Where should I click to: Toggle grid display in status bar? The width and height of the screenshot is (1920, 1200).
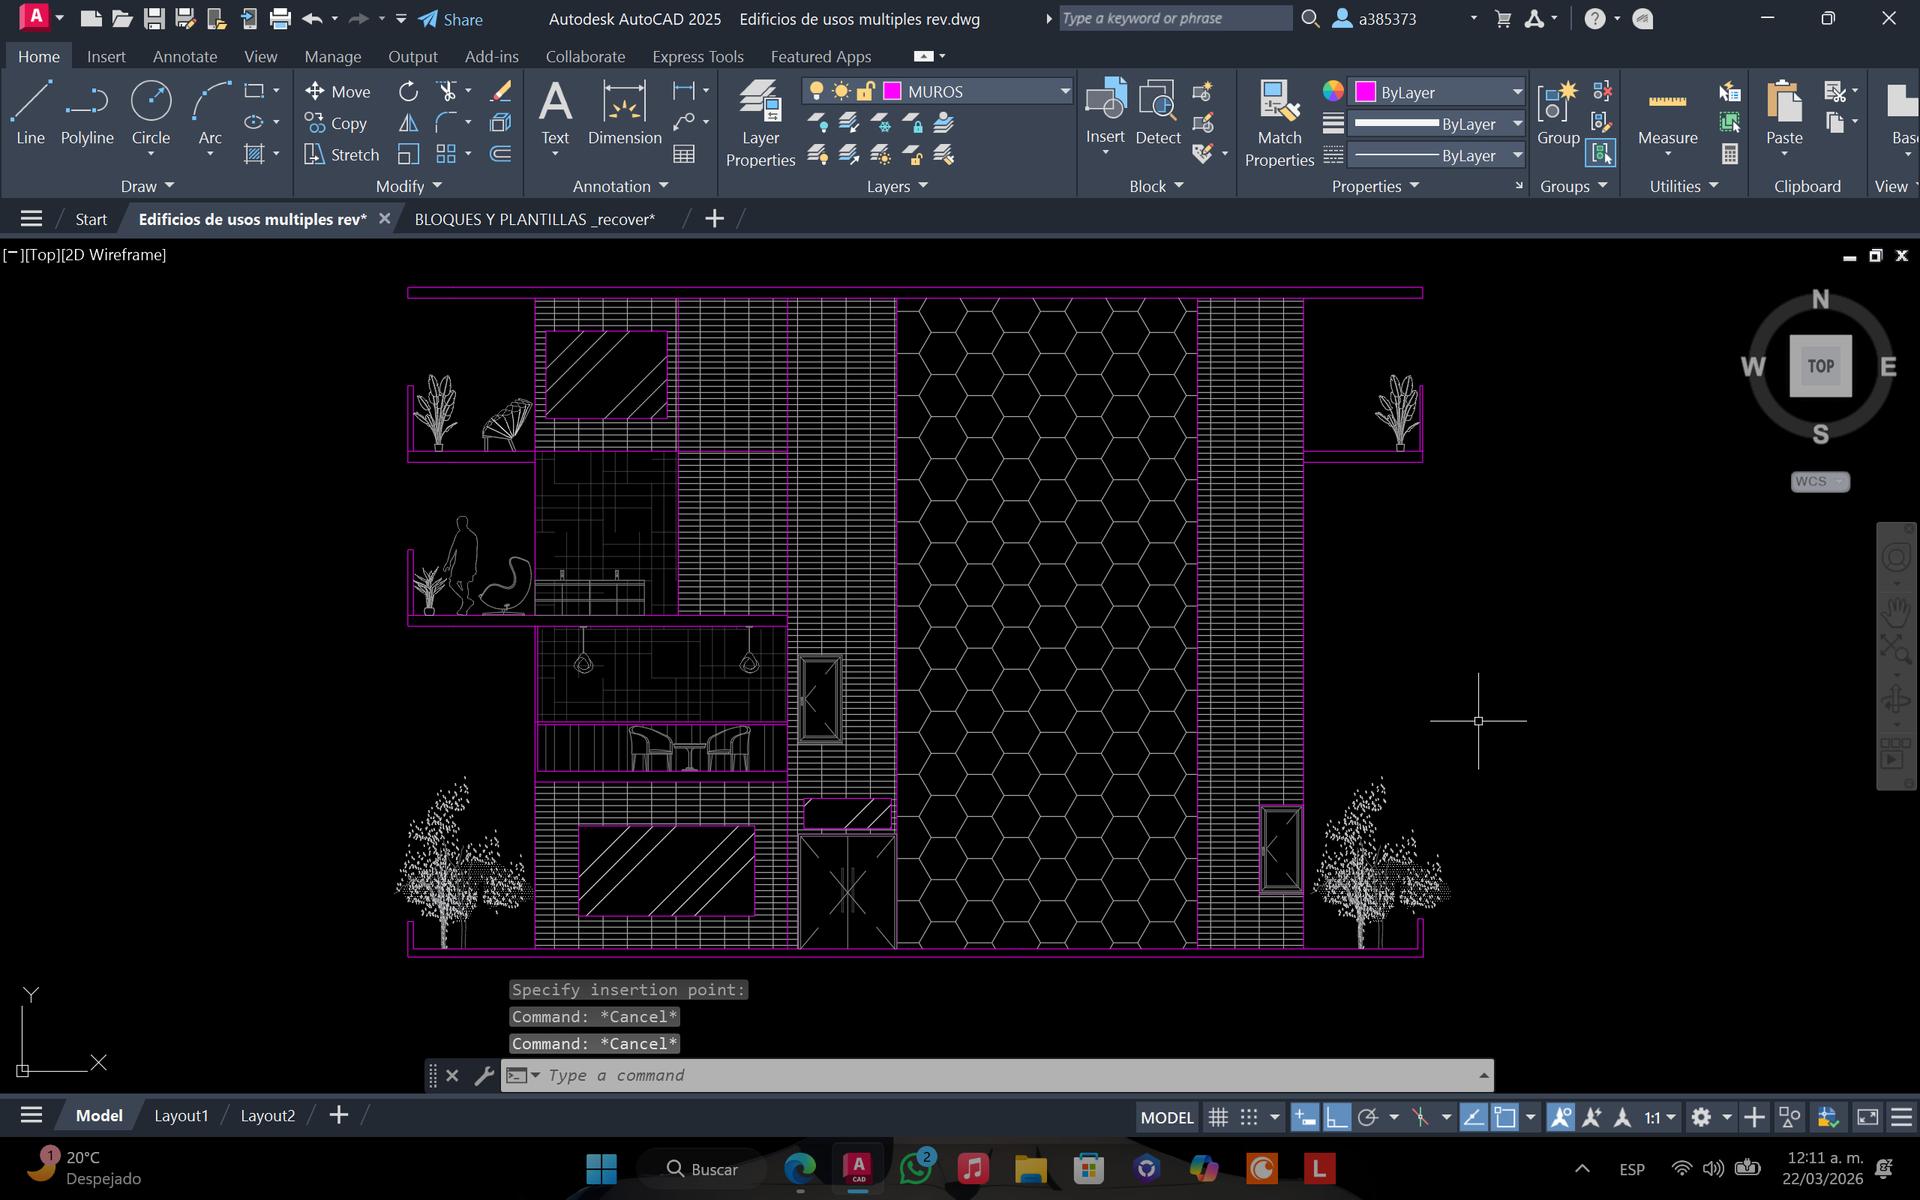(1218, 1117)
